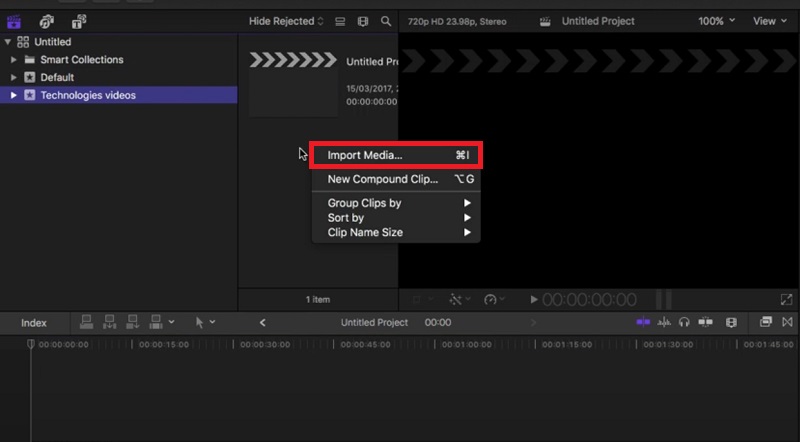Select Technologies videos event row
The height and width of the screenshot is (442, 800).
click(x=118, y=95)
